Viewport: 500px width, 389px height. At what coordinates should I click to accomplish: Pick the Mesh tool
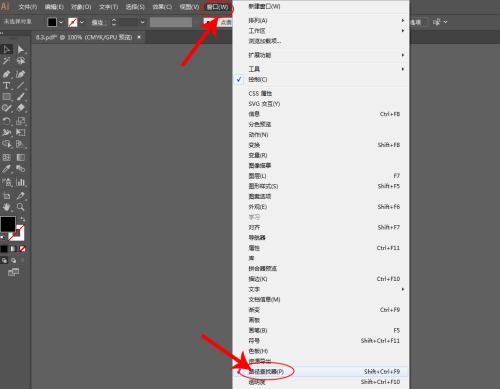coord(6,157)
